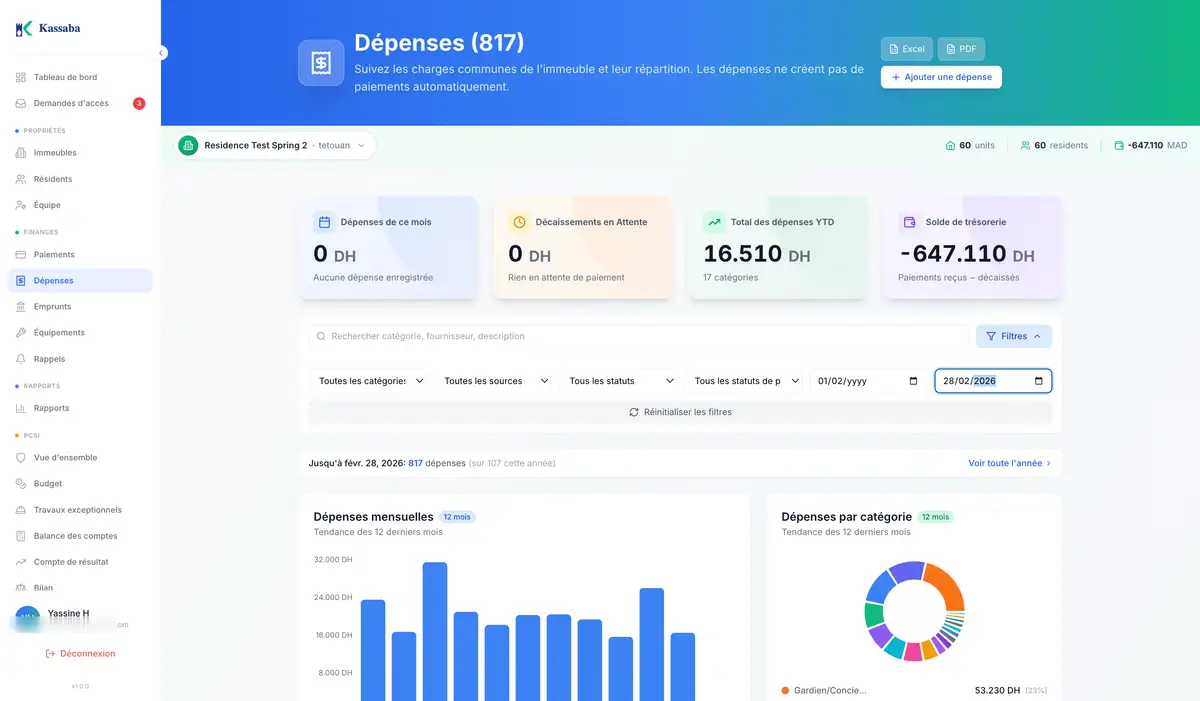Collapse the Filtres panel
This screenshot has width=1200, height=701.
point(1014,337)
